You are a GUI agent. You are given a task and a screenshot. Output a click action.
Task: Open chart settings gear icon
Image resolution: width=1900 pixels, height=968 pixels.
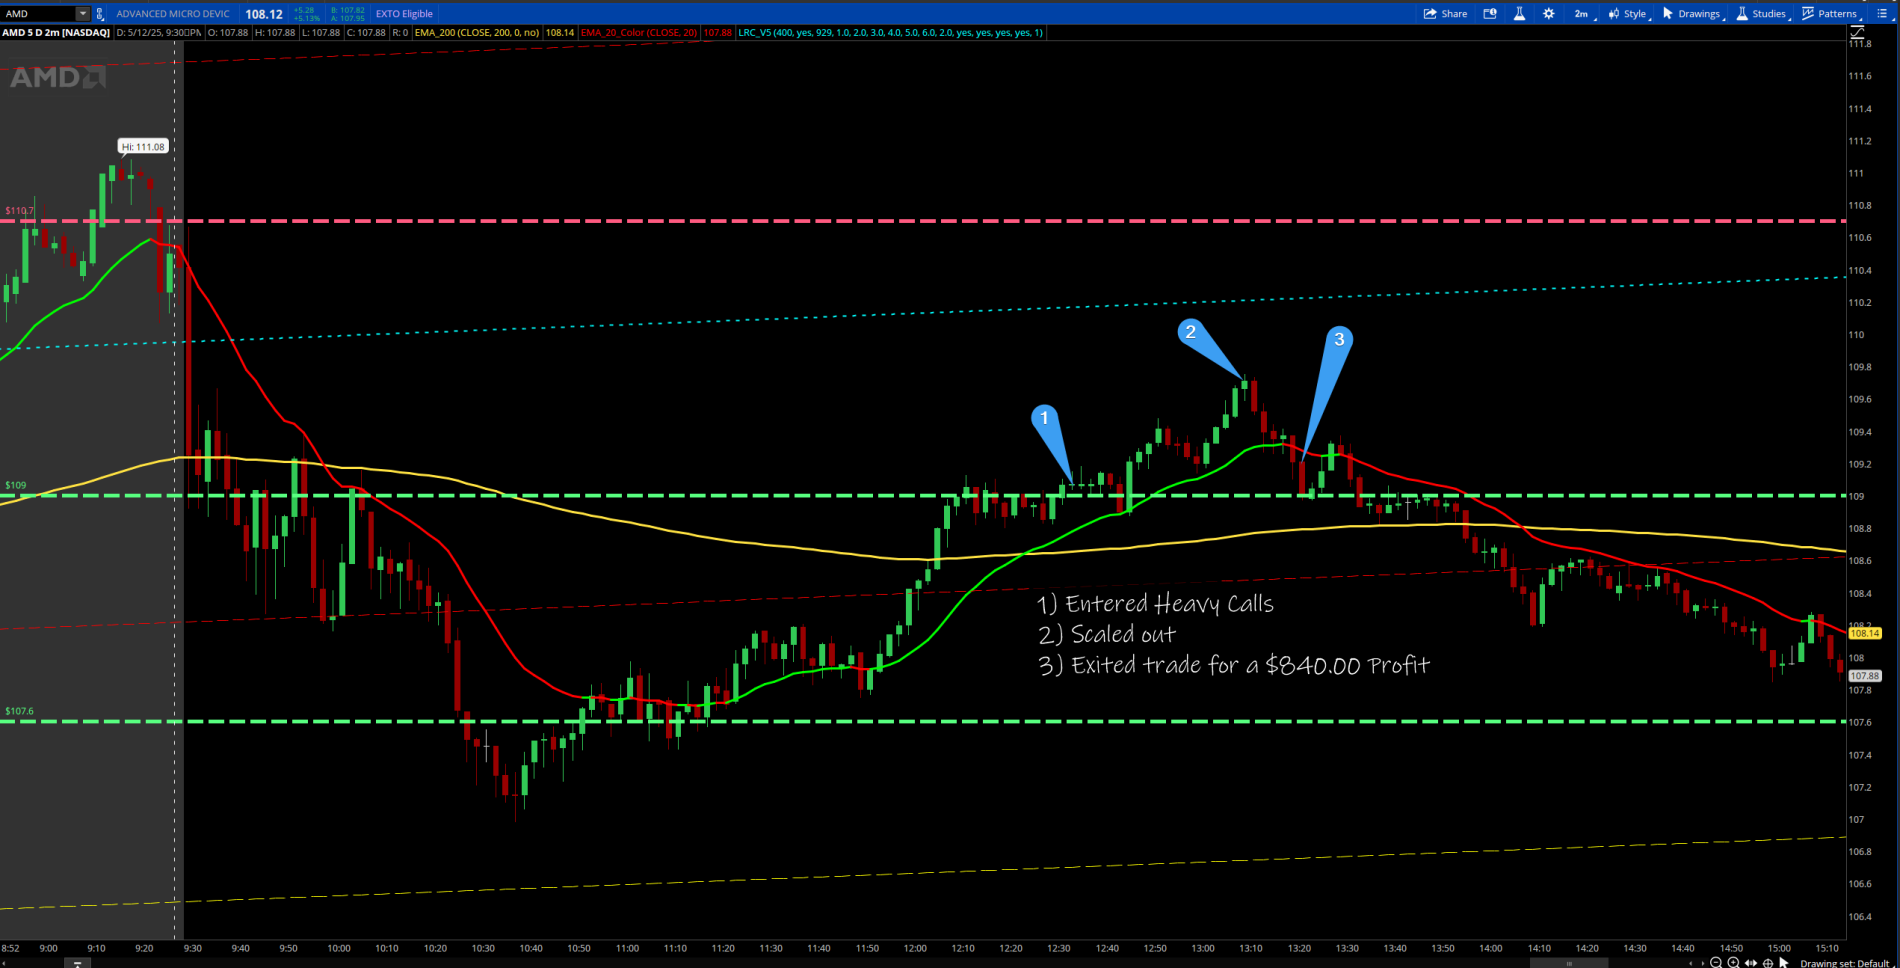click(1549, 14)
